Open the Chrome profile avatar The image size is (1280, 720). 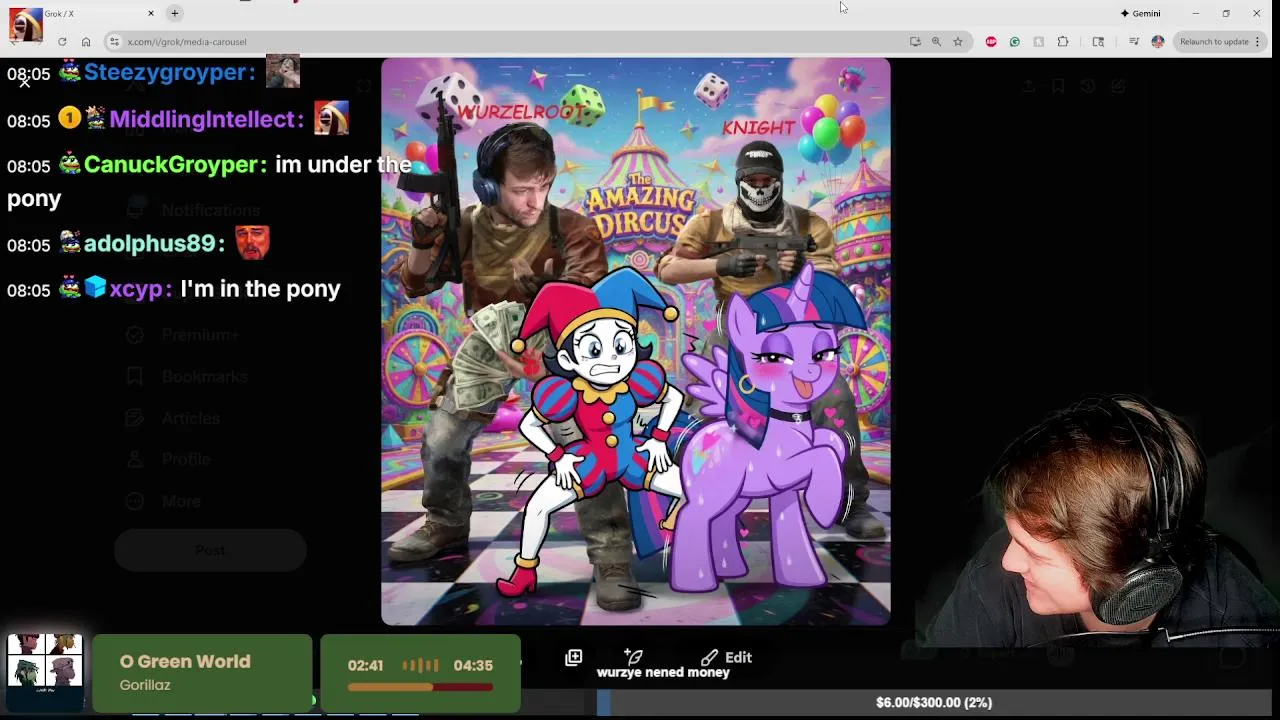[1158, 41]
